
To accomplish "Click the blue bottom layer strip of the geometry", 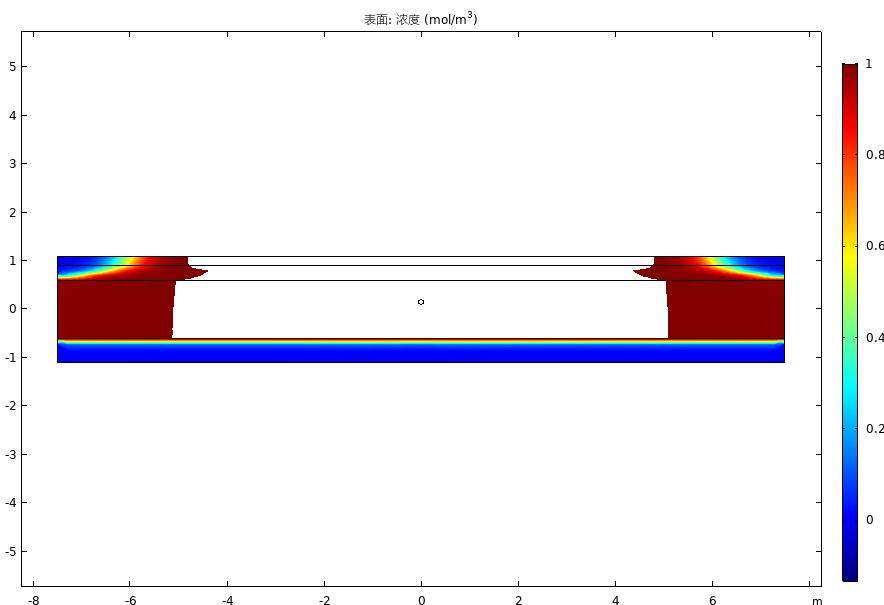I will pyautogui.click(x=420, y=353).
